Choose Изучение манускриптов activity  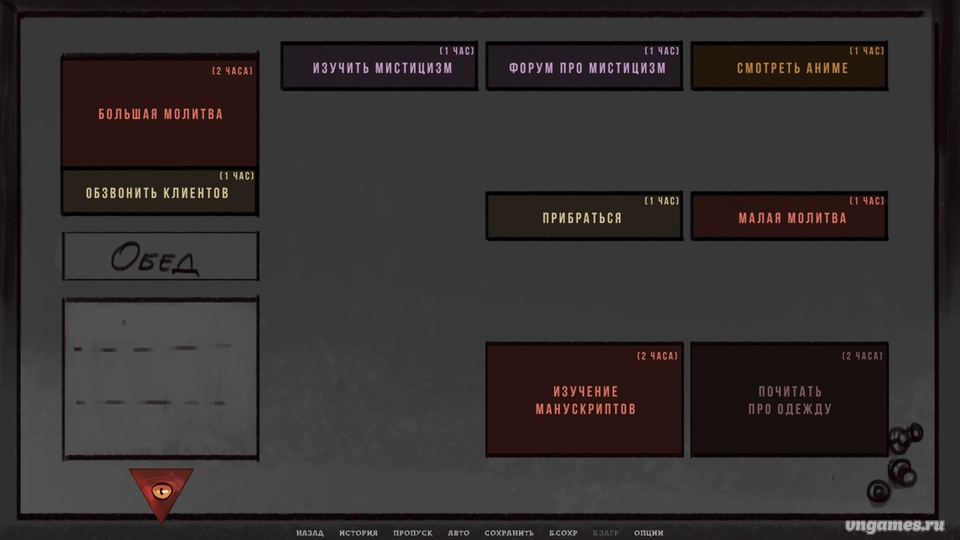click(x=585, y=400)
